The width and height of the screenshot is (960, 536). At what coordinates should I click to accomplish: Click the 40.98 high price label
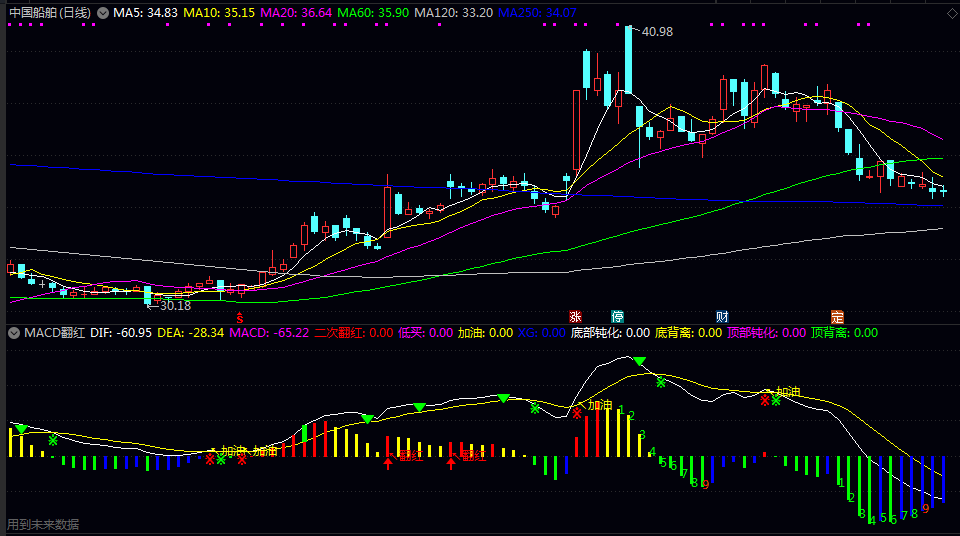[657, 32]
